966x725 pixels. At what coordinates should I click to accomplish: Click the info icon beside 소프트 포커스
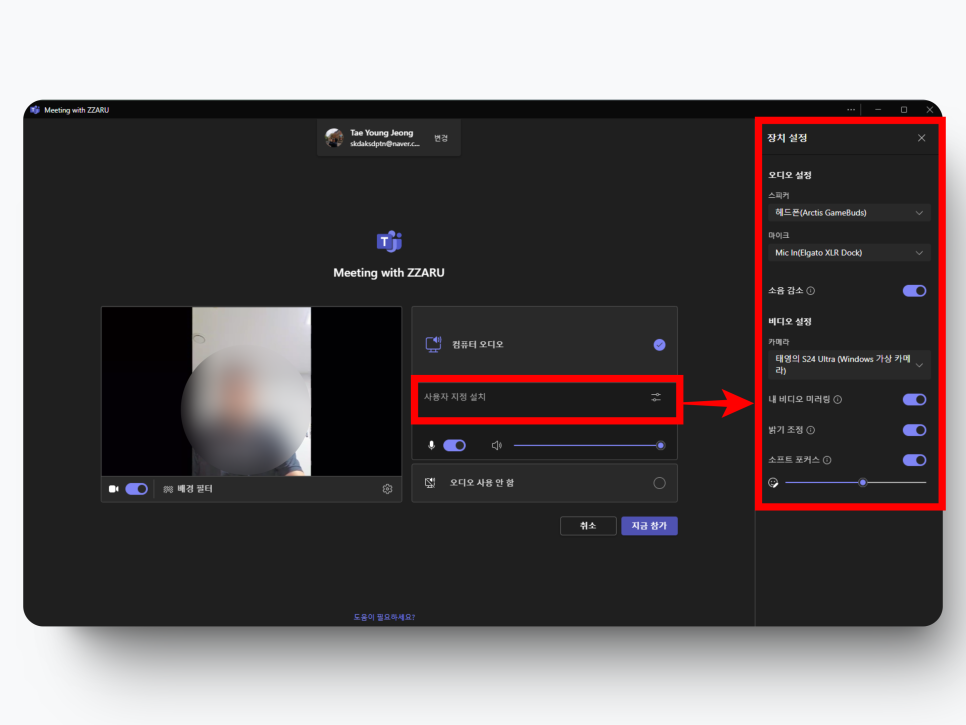coord(827,460)
